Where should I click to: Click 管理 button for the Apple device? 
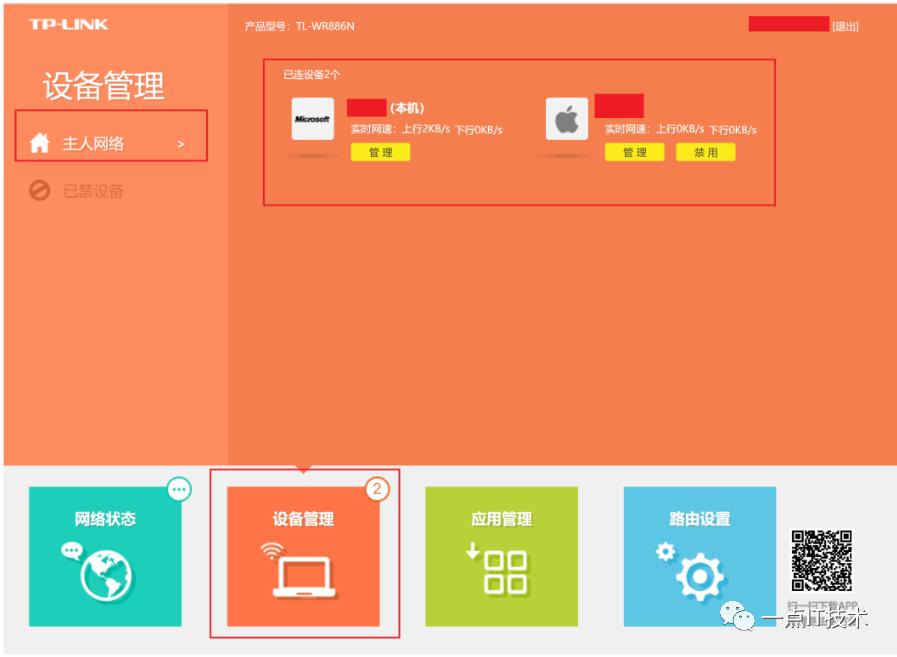(633, 152)
